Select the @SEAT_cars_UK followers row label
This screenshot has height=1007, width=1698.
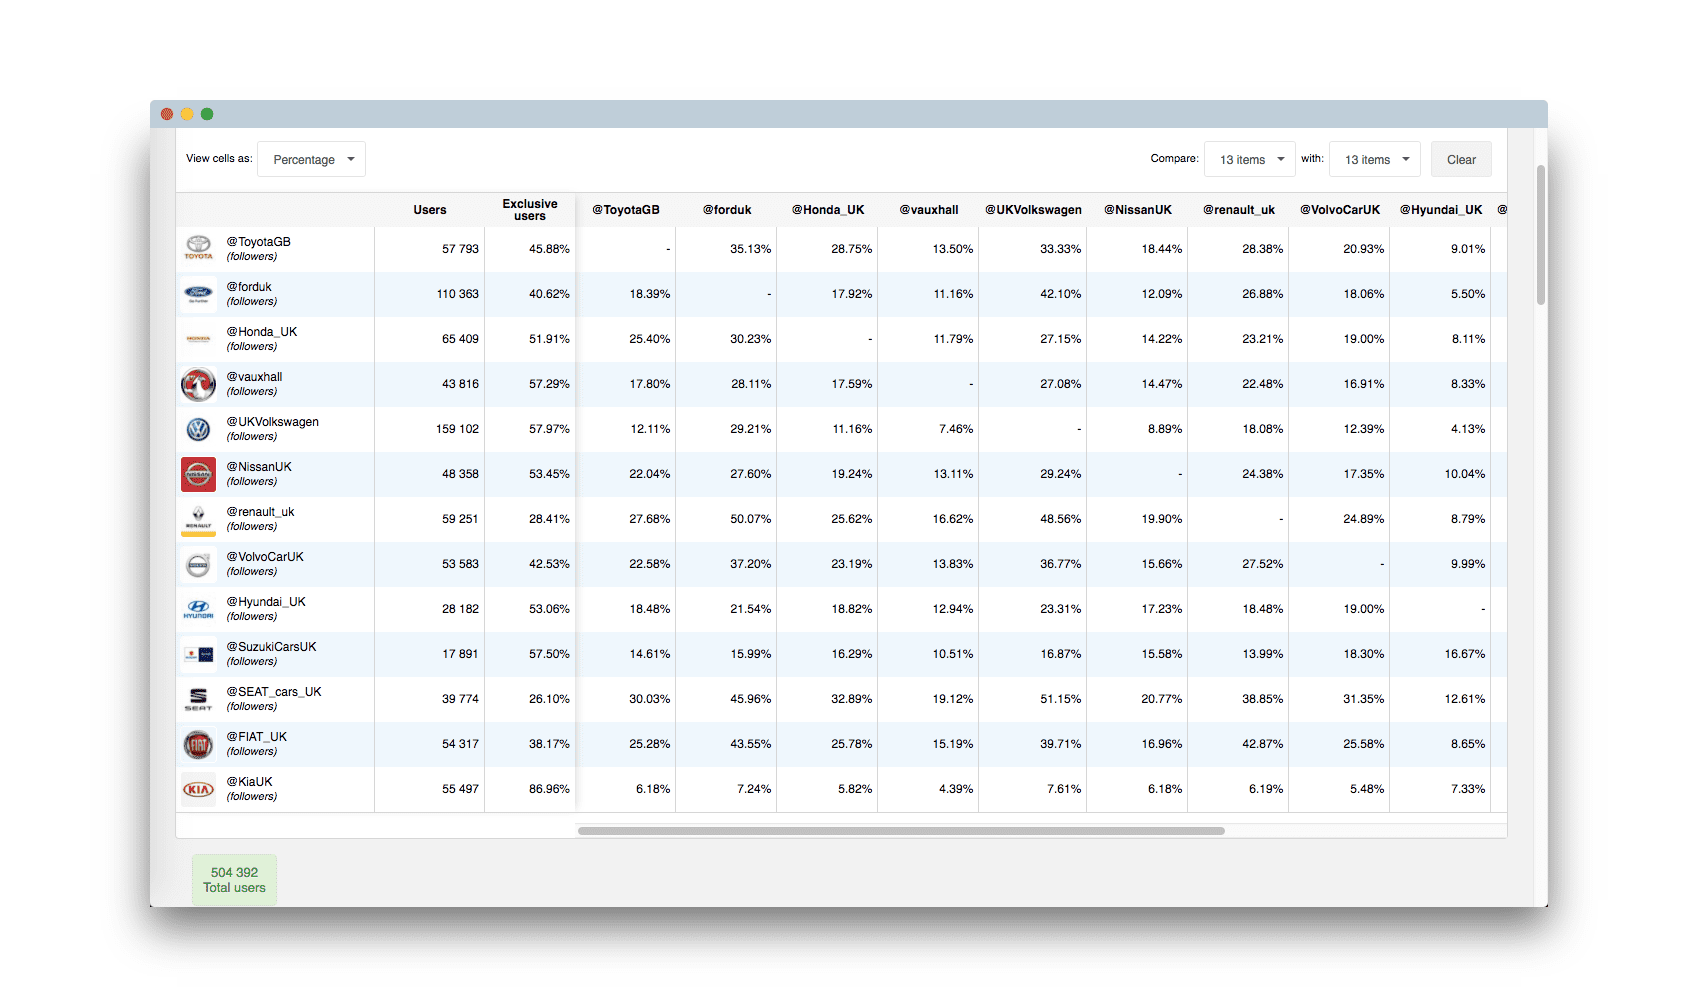(274, 699)
